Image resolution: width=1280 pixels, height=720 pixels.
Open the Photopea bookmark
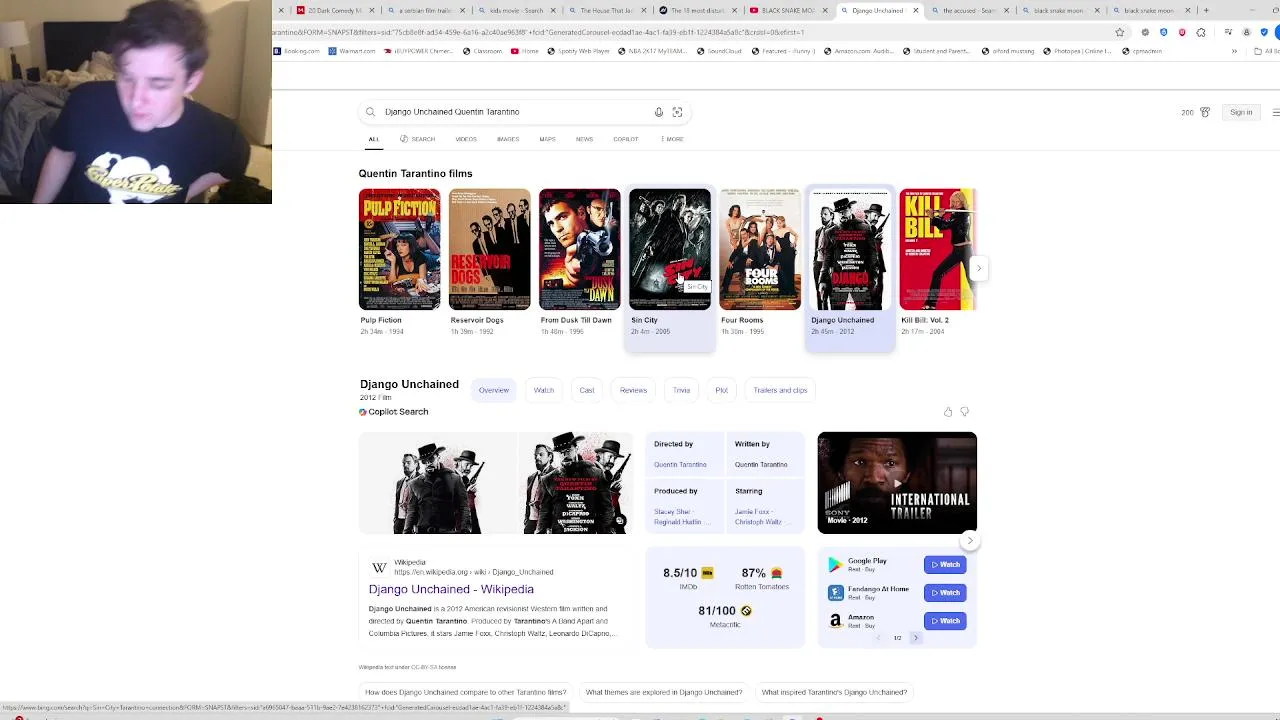tap(1076, 51)
